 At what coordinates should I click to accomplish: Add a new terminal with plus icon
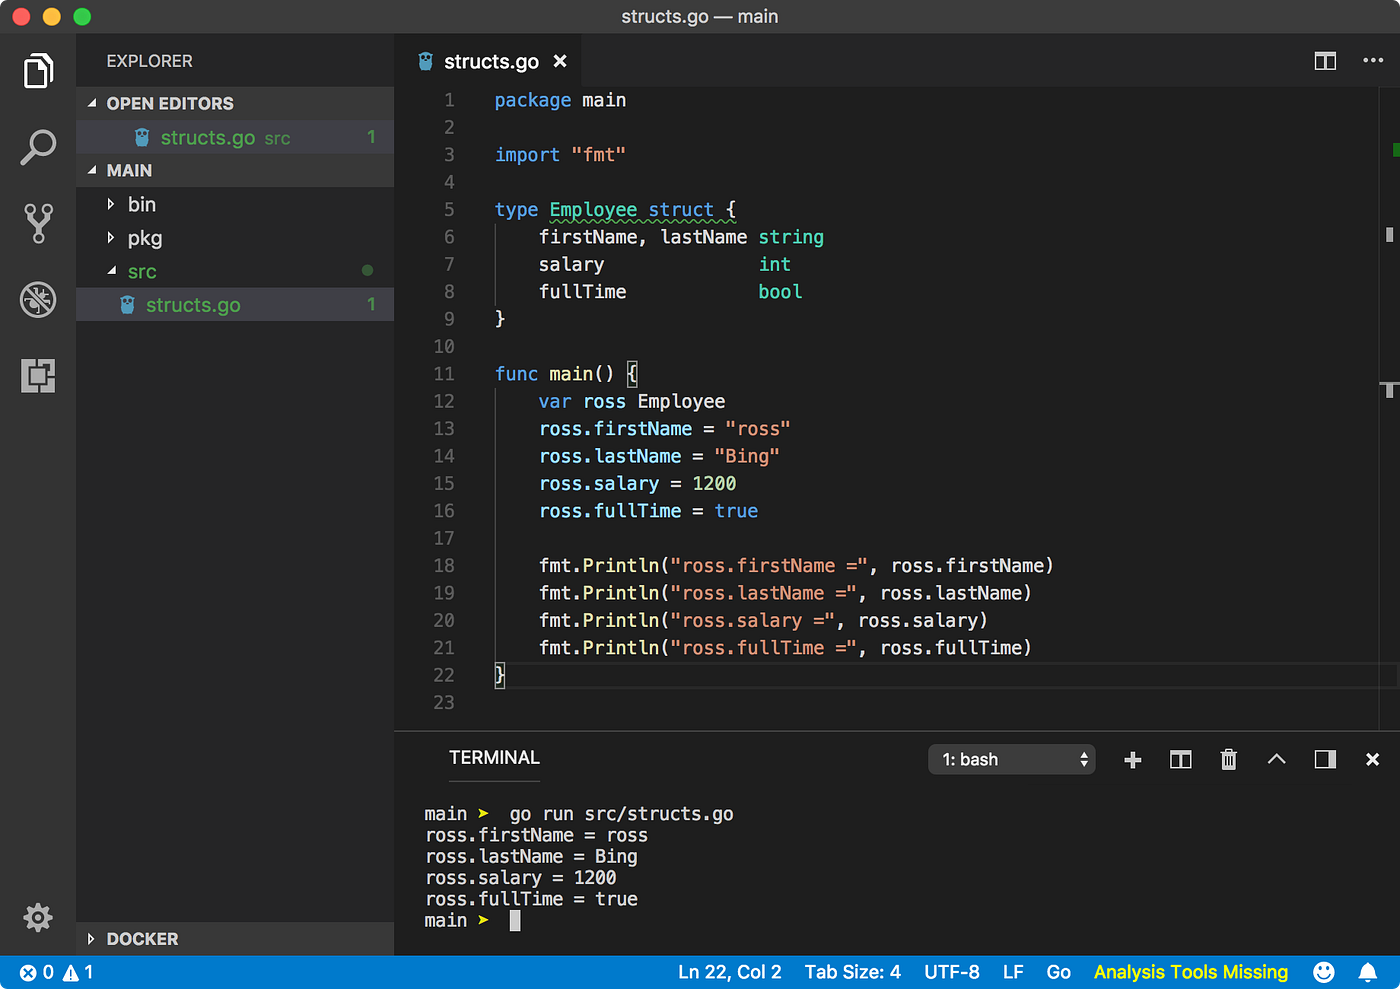coord(1133,760)
